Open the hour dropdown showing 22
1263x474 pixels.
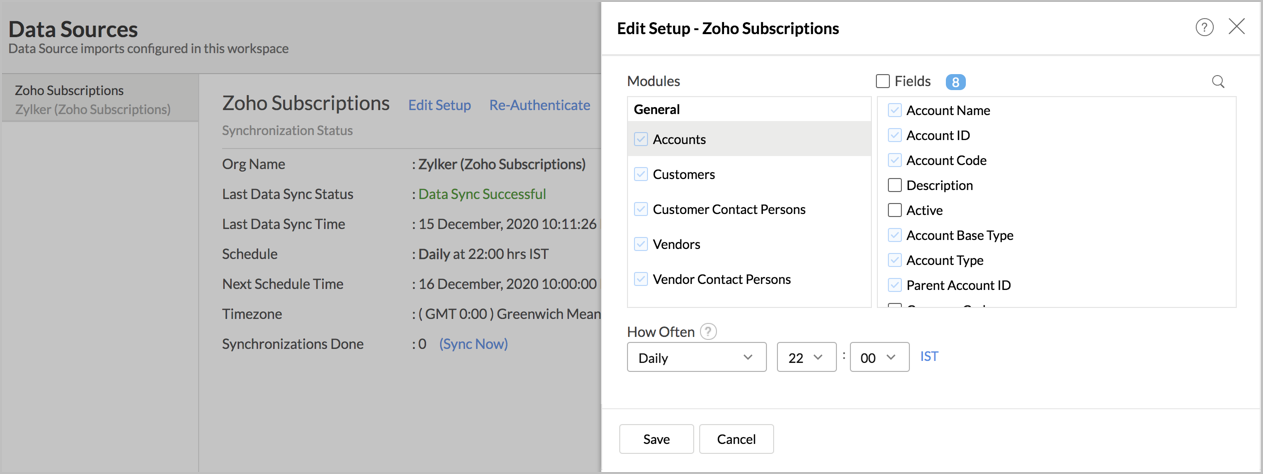806,357
